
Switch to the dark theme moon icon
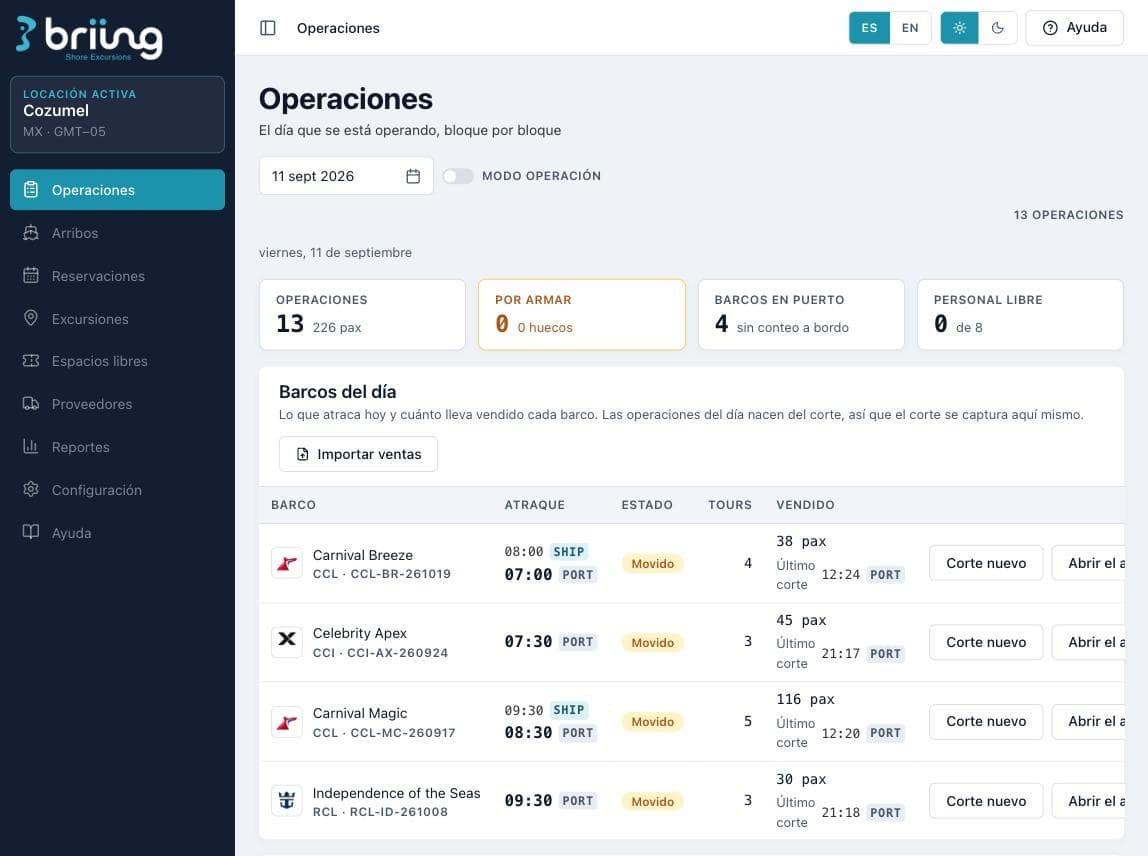(x=997, y=28)
